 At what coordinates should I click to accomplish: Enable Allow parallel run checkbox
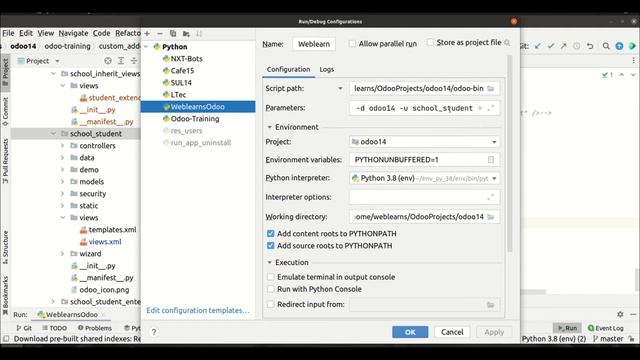coord(352,44)
